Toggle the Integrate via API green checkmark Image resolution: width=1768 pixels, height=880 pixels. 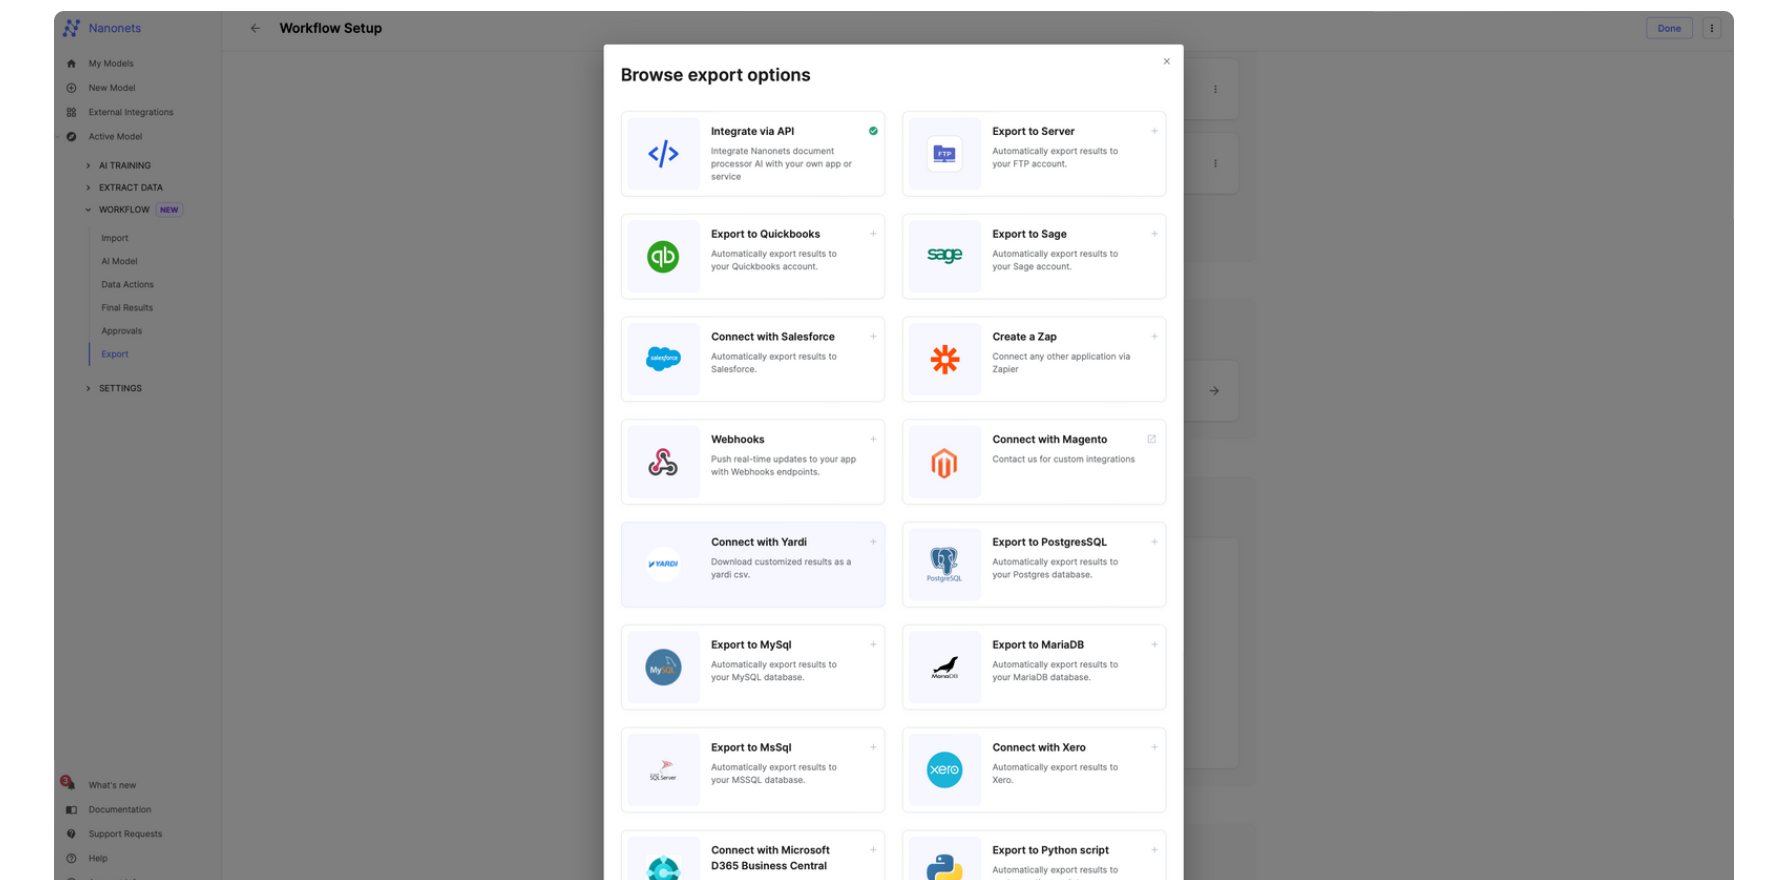point(873,131)
